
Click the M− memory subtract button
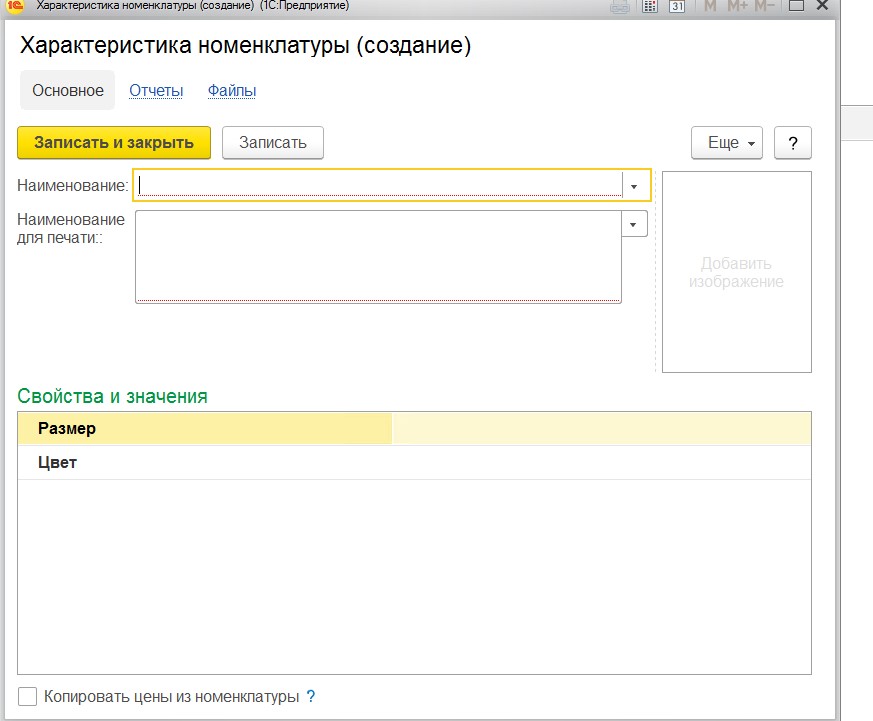765,6
